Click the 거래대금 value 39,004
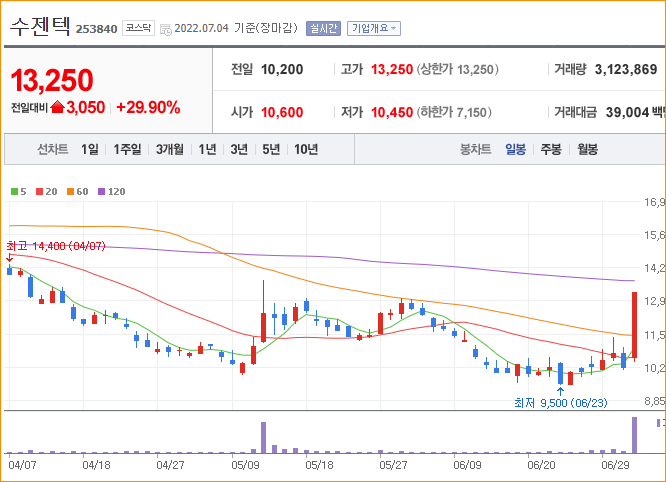The image size is (666, 482). (627, 112)
